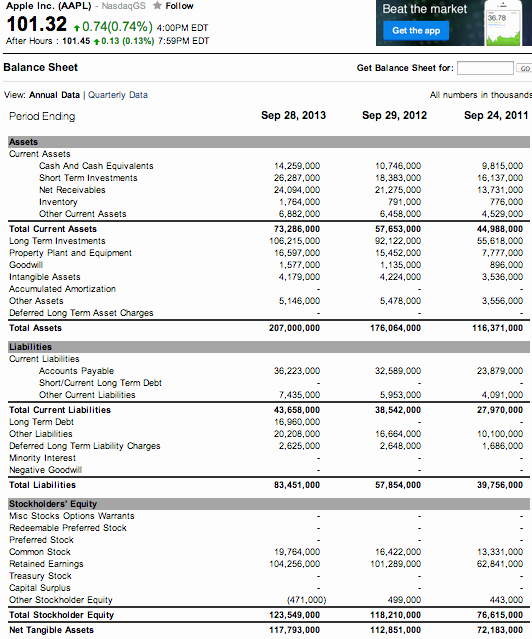Screen dimensions: 532x639
Task: Click the 104,256,000 retained earnings value
Action: [295, 564]
